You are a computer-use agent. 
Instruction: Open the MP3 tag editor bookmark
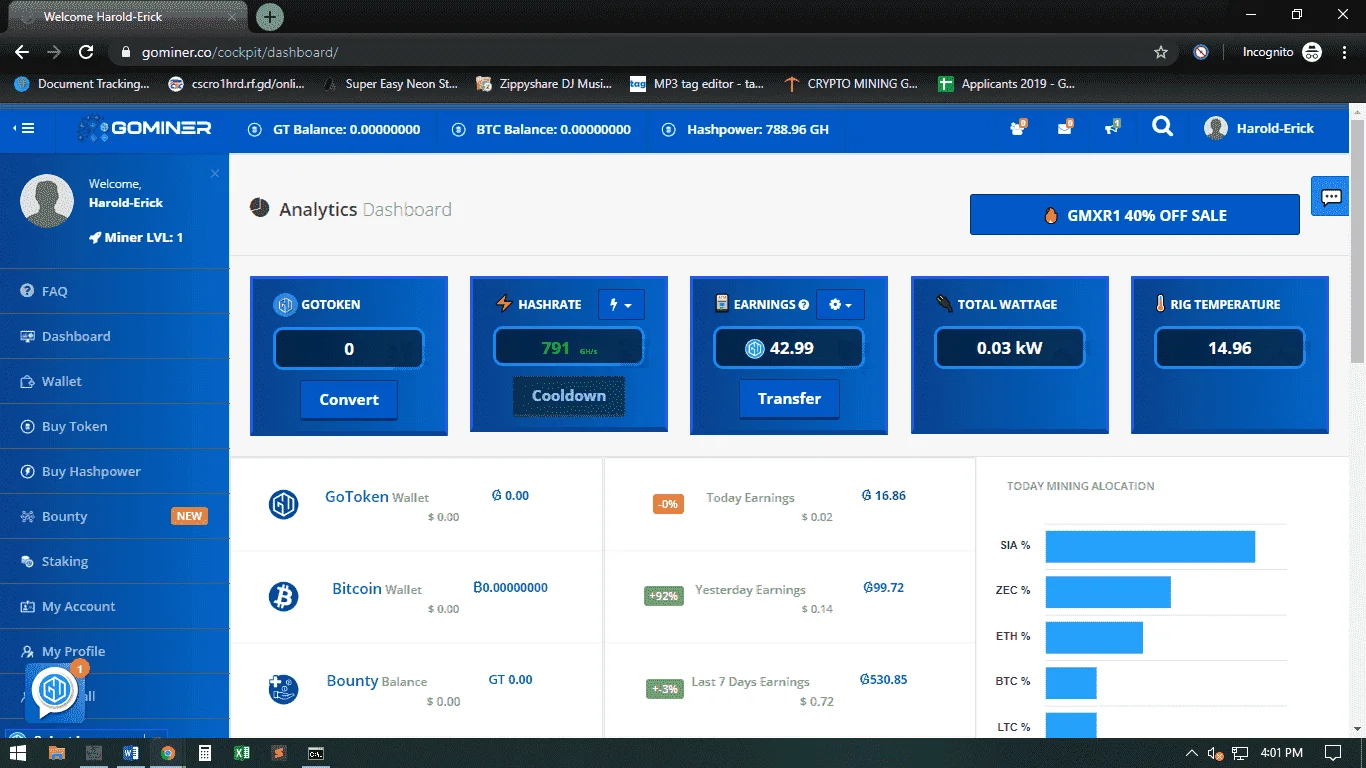tap(697, 84)
